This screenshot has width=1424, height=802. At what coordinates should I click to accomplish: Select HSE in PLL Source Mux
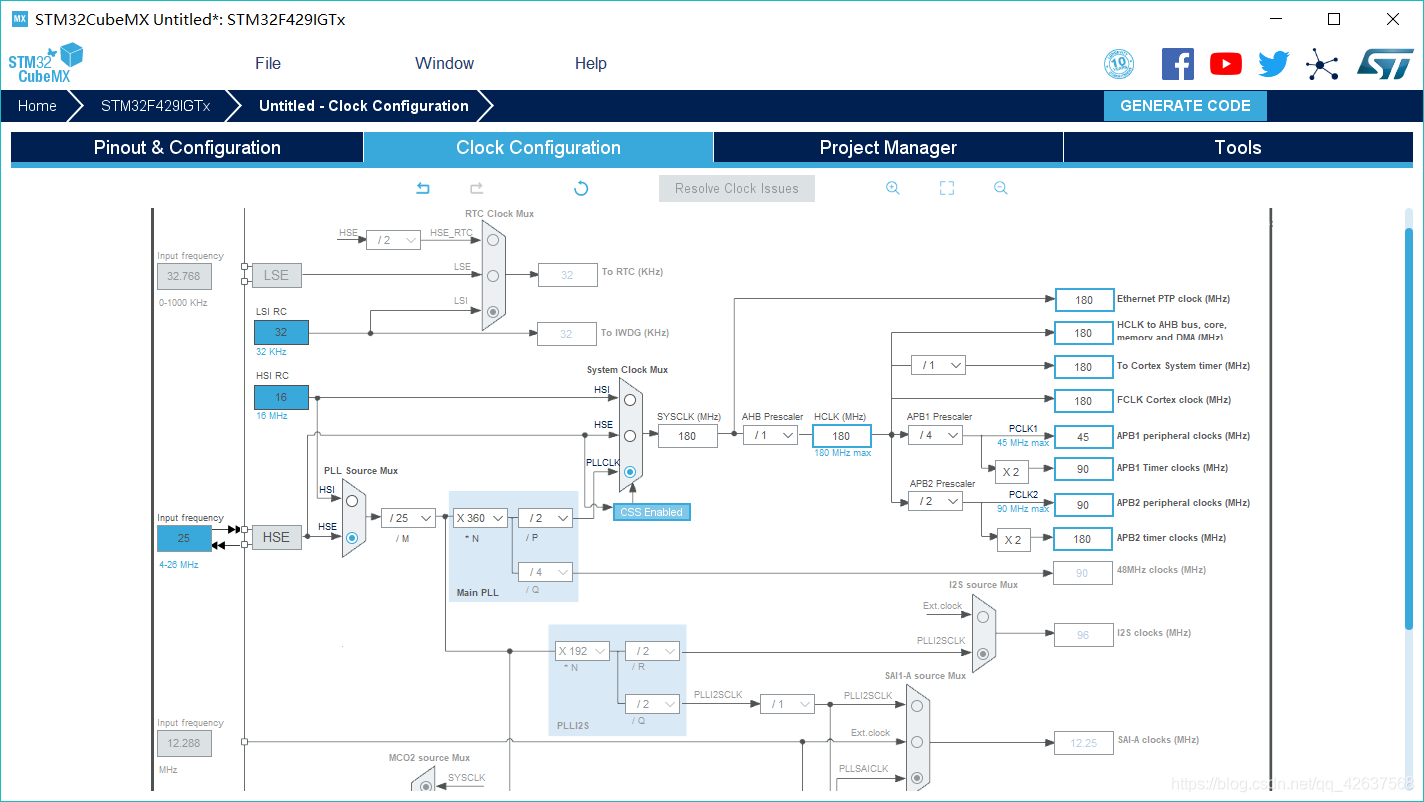(352, 537)
